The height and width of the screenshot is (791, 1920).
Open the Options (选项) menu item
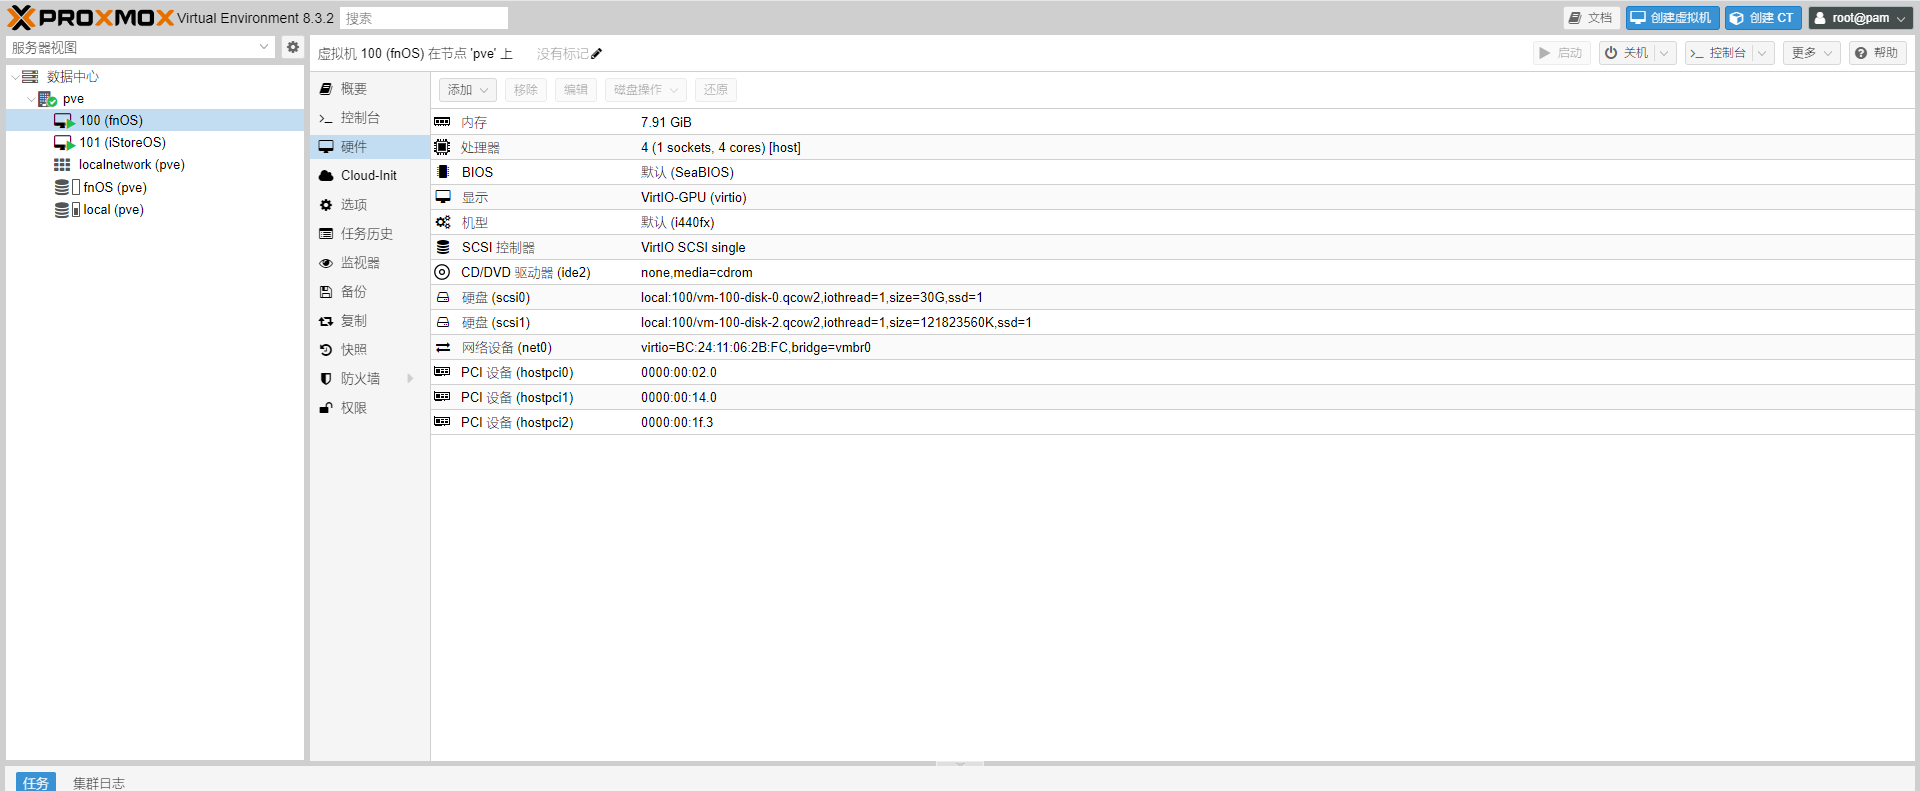(370, 205)
